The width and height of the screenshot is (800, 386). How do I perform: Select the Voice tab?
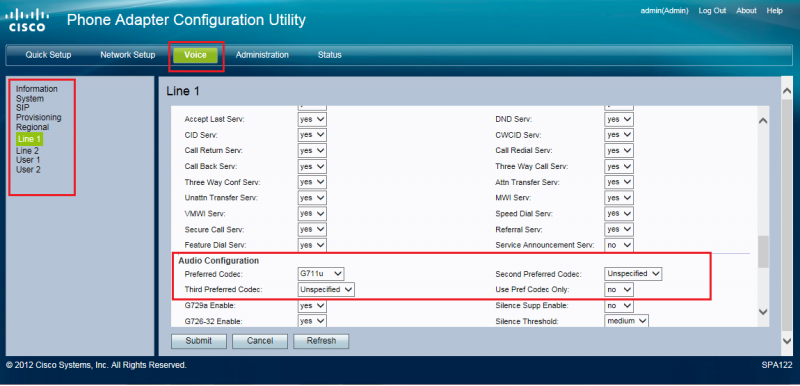click(x=195, y=56)
